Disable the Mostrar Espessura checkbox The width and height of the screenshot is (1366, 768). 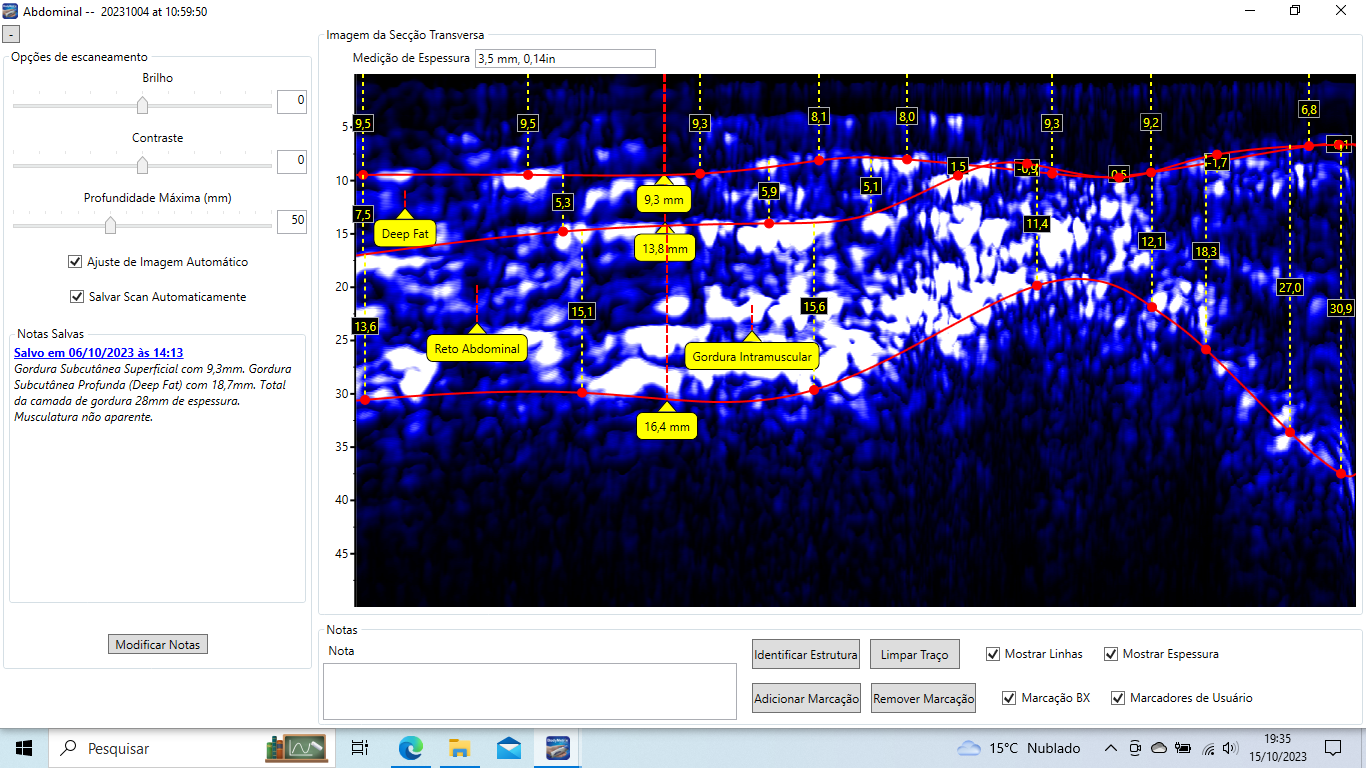coord(1111,654)
